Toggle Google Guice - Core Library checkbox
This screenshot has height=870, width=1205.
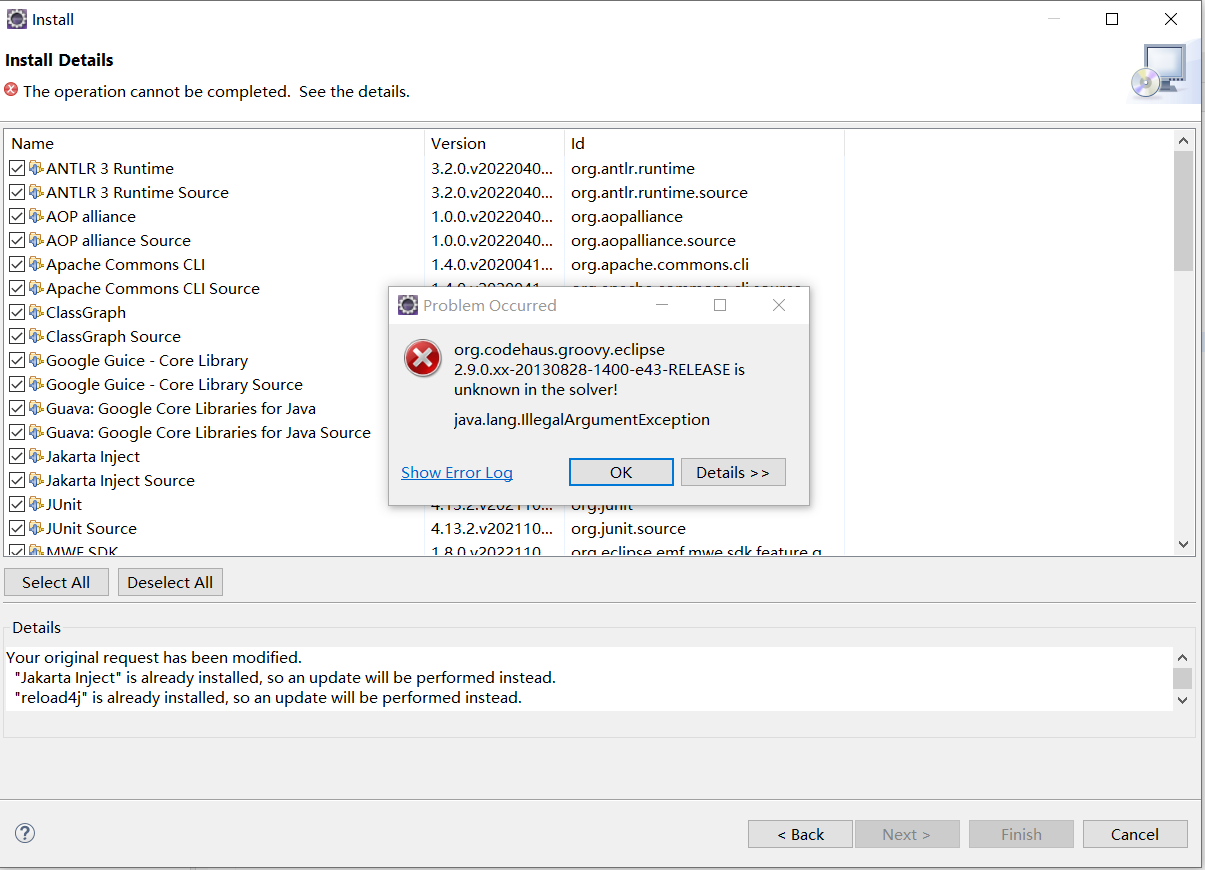coord(17,360)
